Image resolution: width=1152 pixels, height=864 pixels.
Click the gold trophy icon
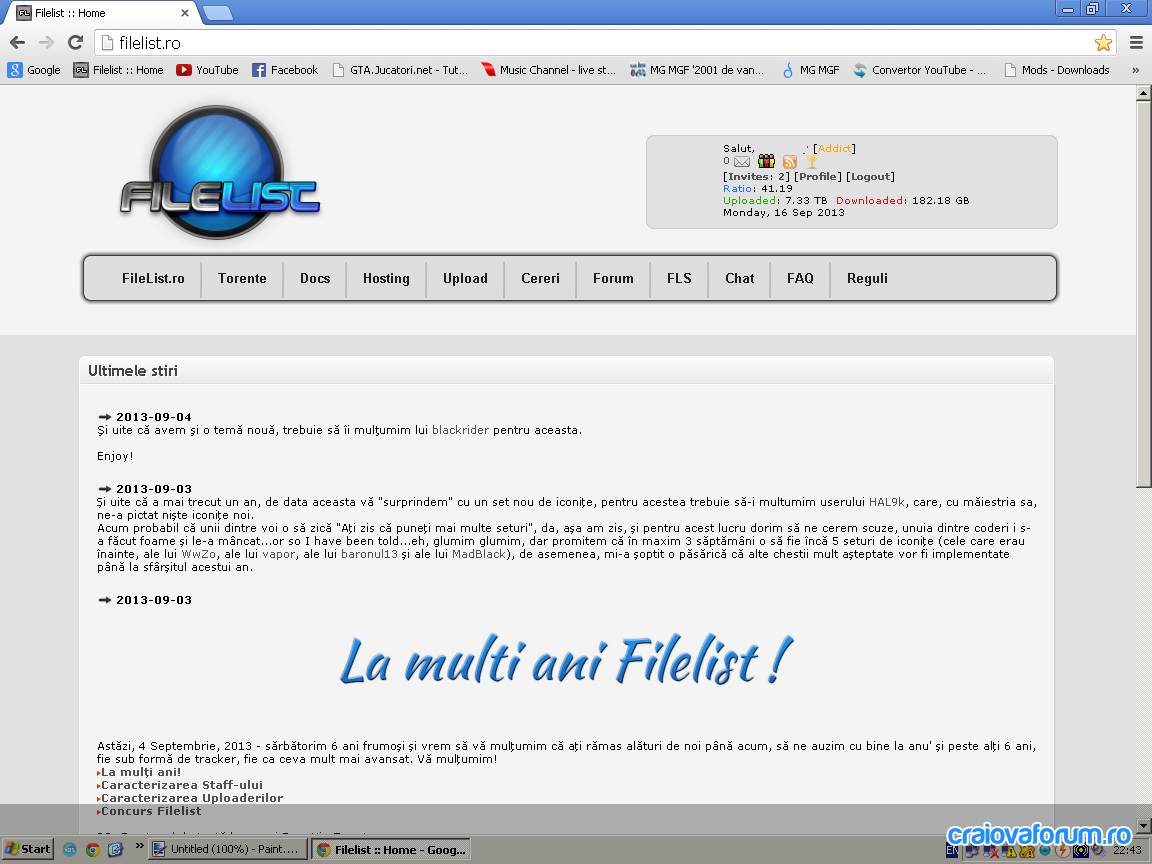[811, 161]
